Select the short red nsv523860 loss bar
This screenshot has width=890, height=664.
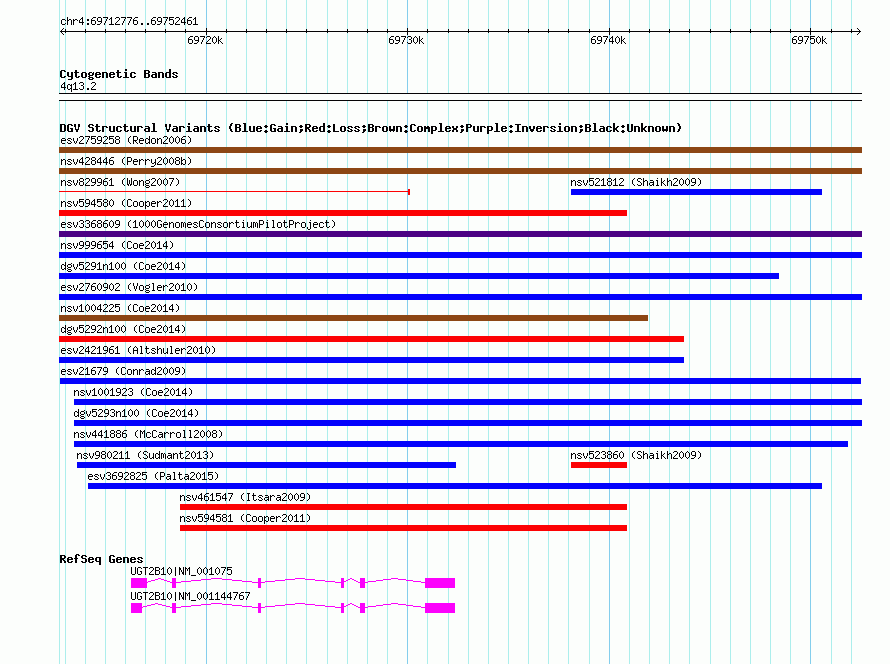[599, 465]
